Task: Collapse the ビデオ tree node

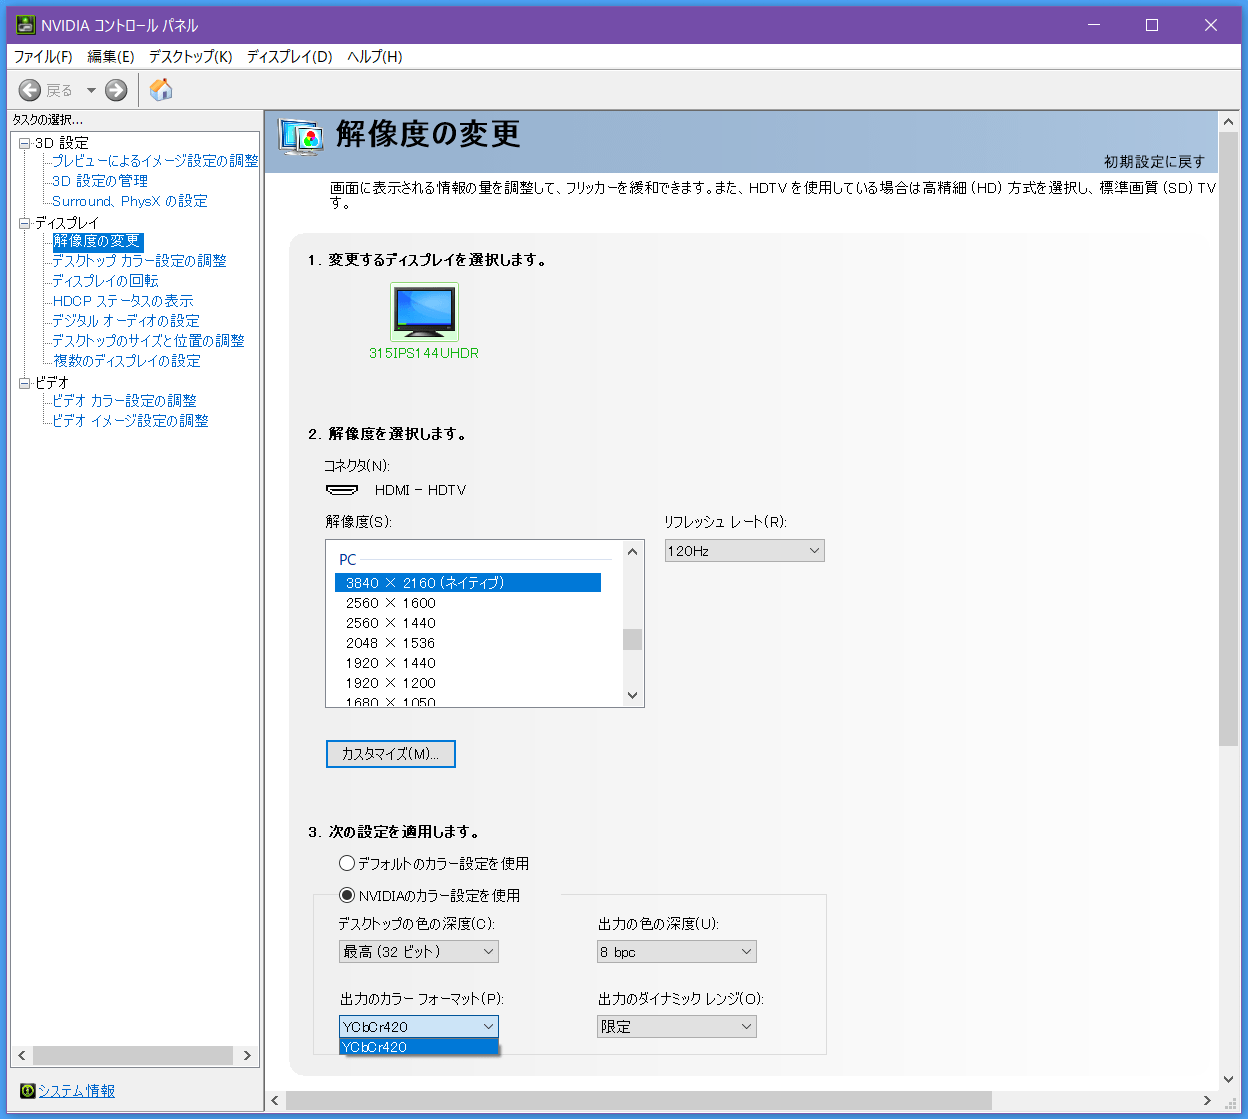Action: (x=25, y=383)
